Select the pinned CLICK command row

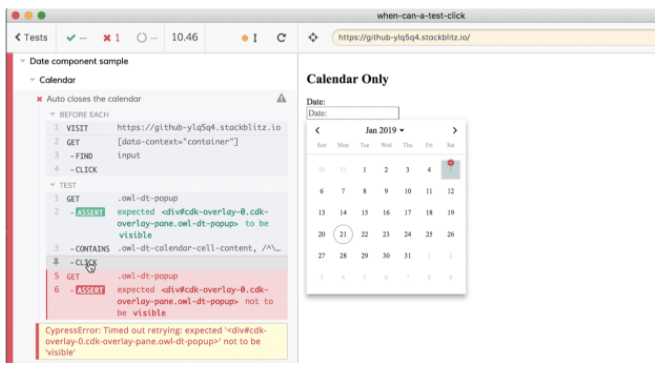tap(167, 262)
